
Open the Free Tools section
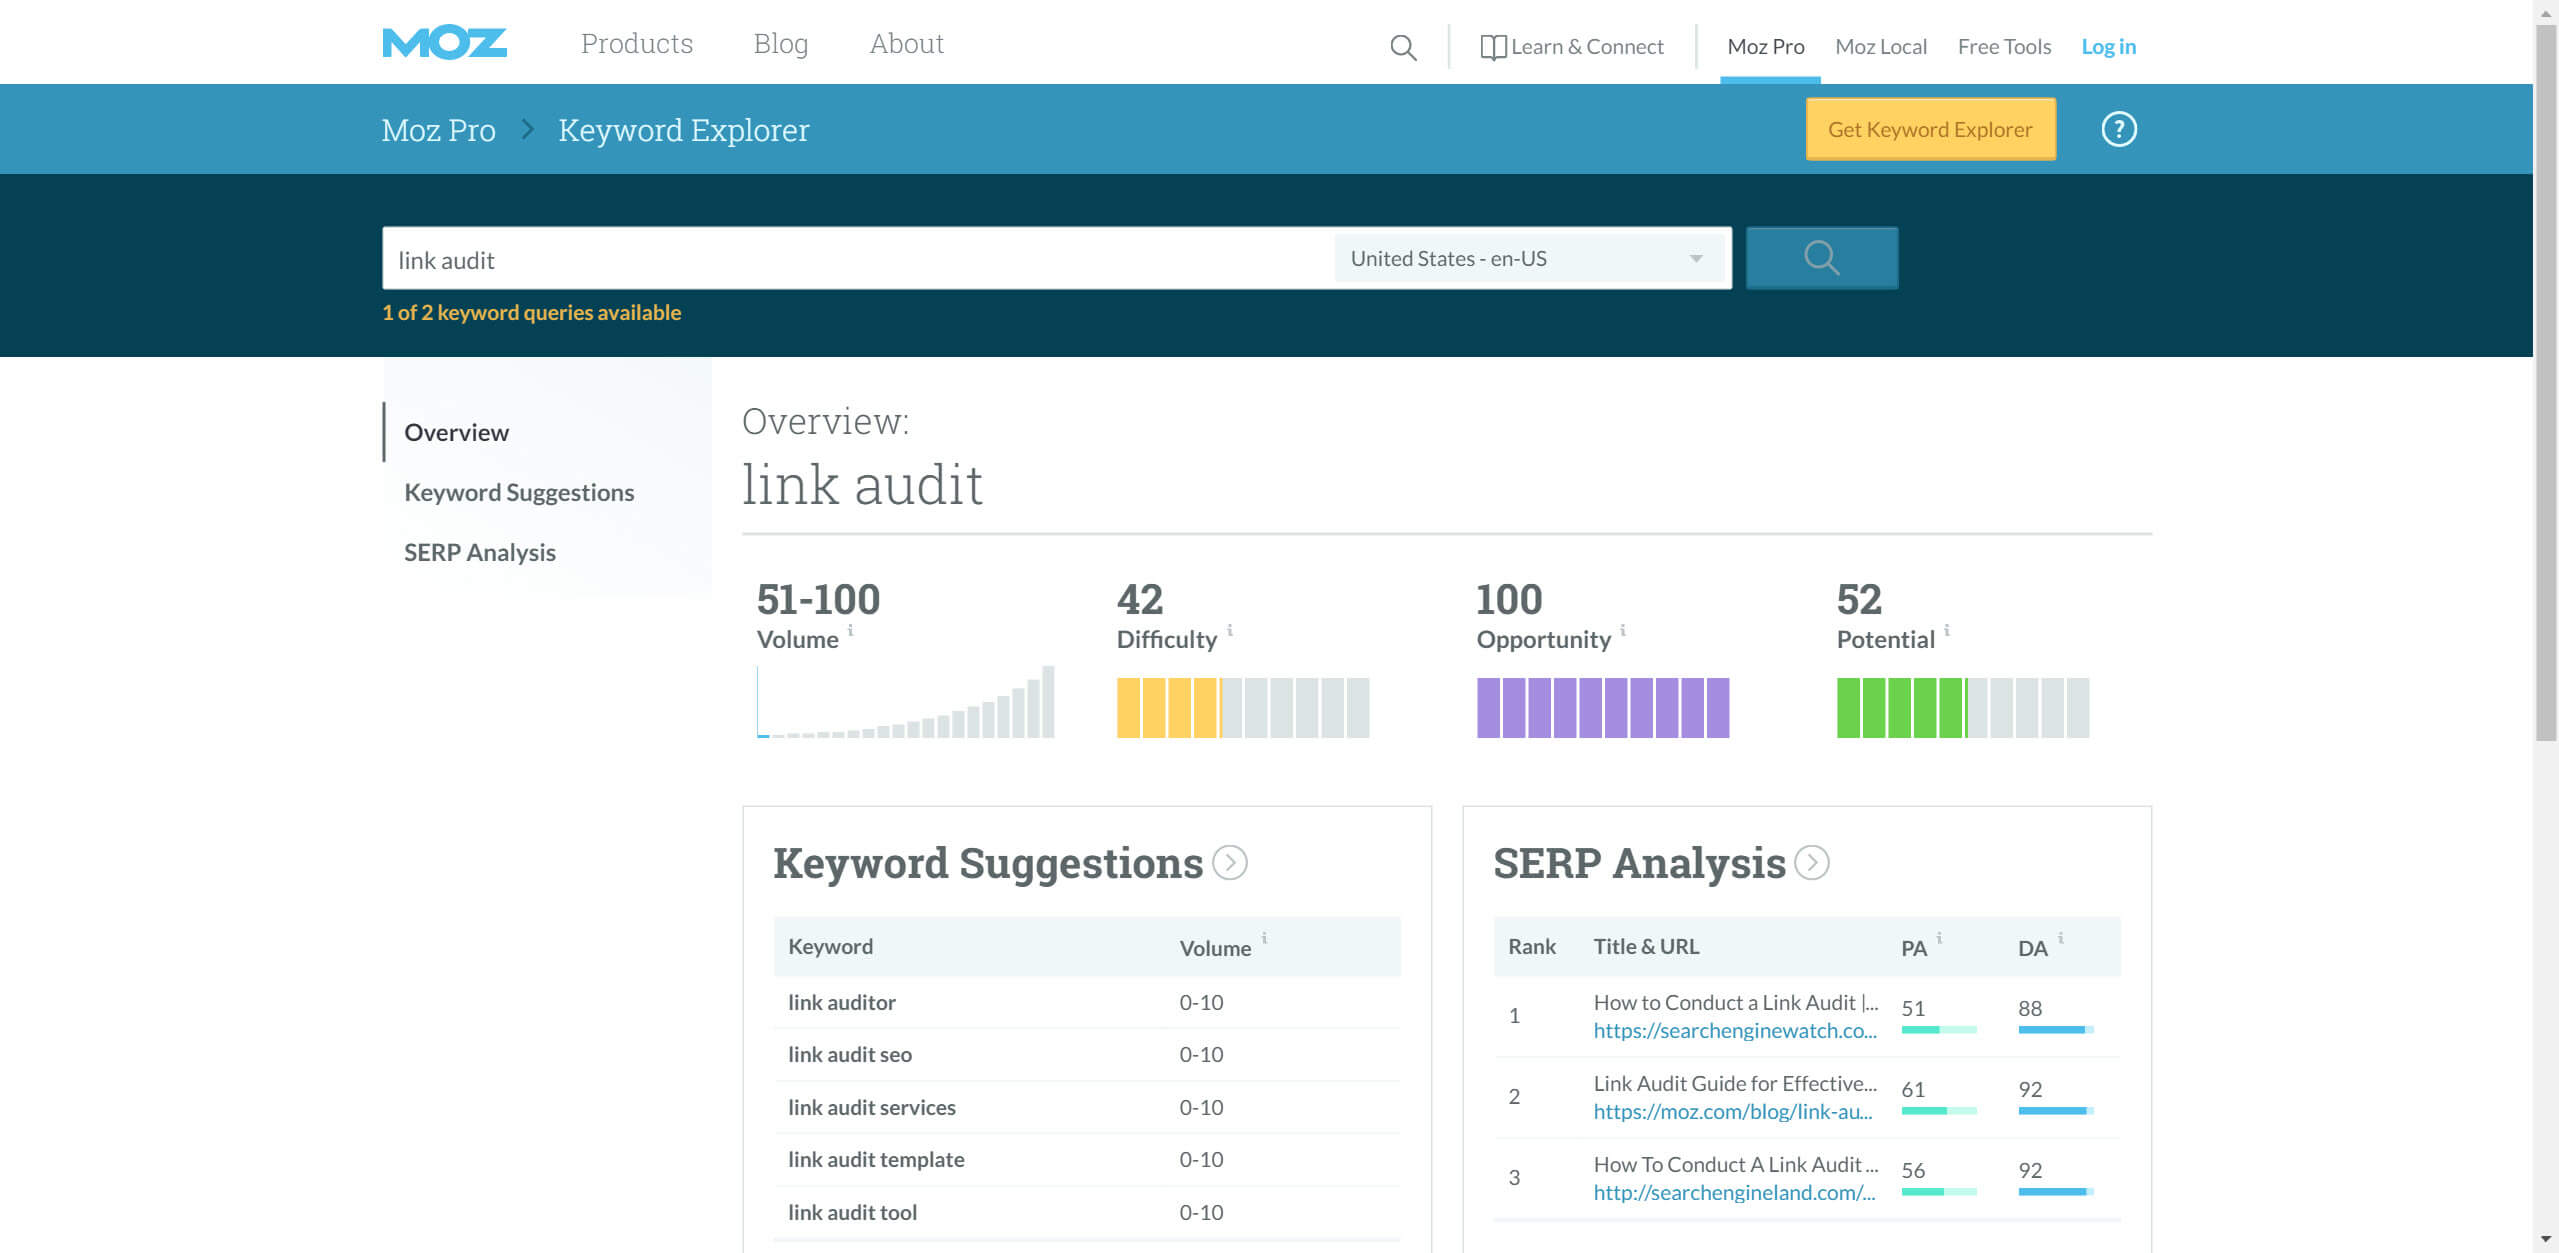tap(2004, 46)
